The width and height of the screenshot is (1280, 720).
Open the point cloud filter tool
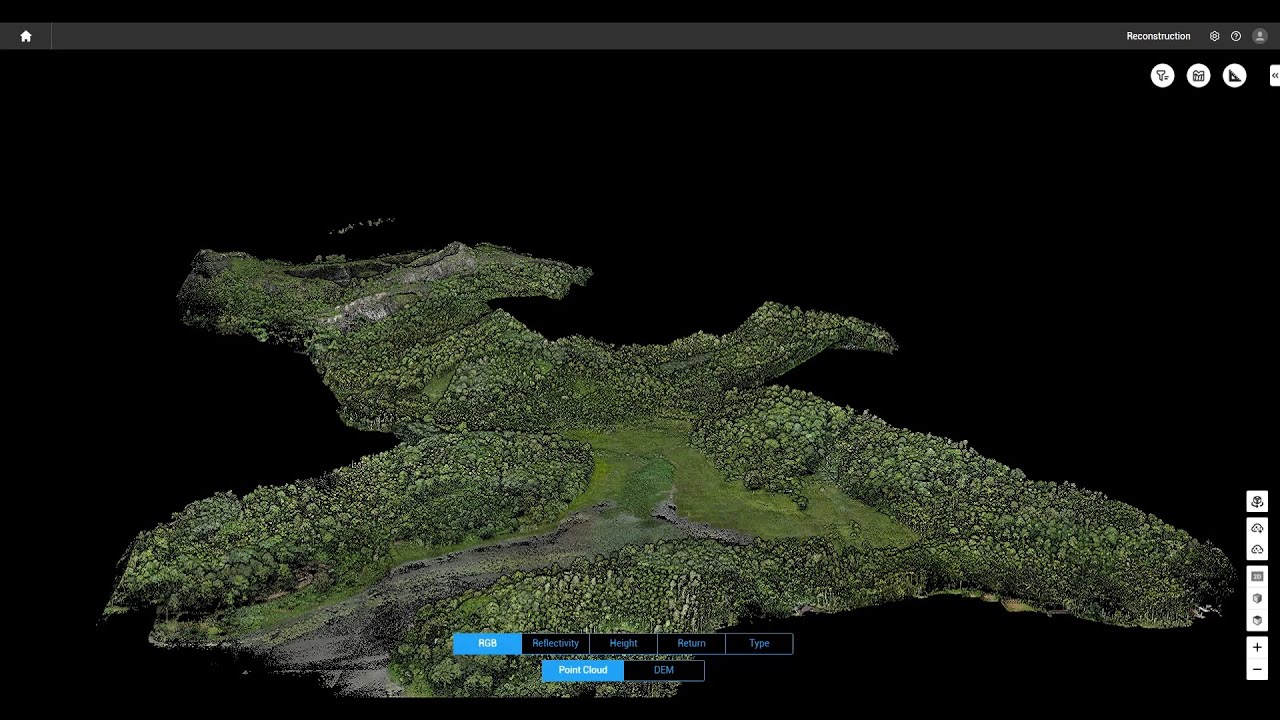click(1162, 76)
